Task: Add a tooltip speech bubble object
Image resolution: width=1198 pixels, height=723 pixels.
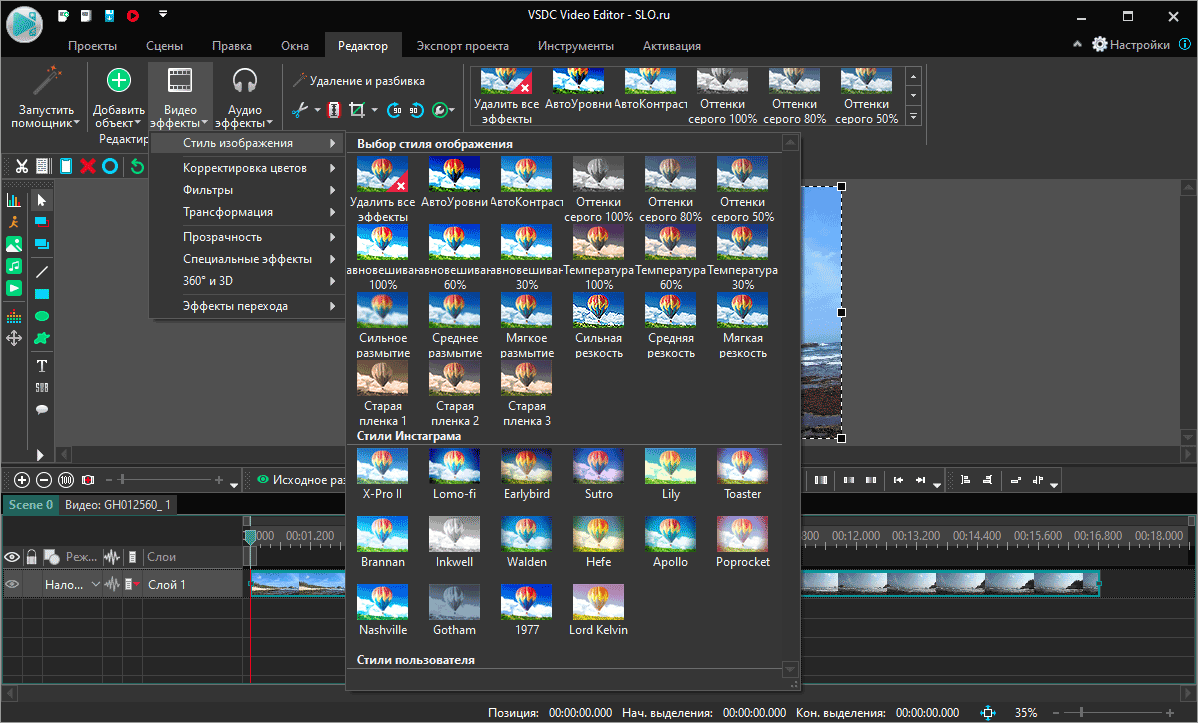Action: point(42,410)
